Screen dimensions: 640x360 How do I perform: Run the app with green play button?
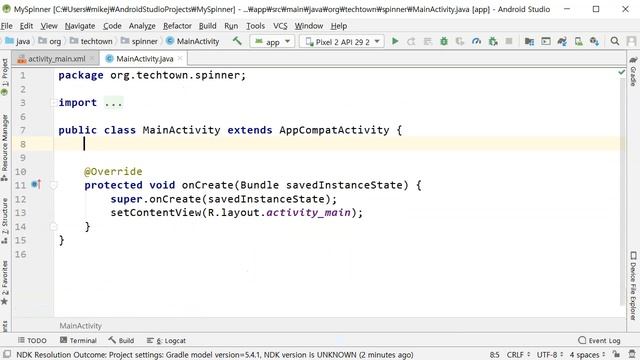tap(395, 41)
